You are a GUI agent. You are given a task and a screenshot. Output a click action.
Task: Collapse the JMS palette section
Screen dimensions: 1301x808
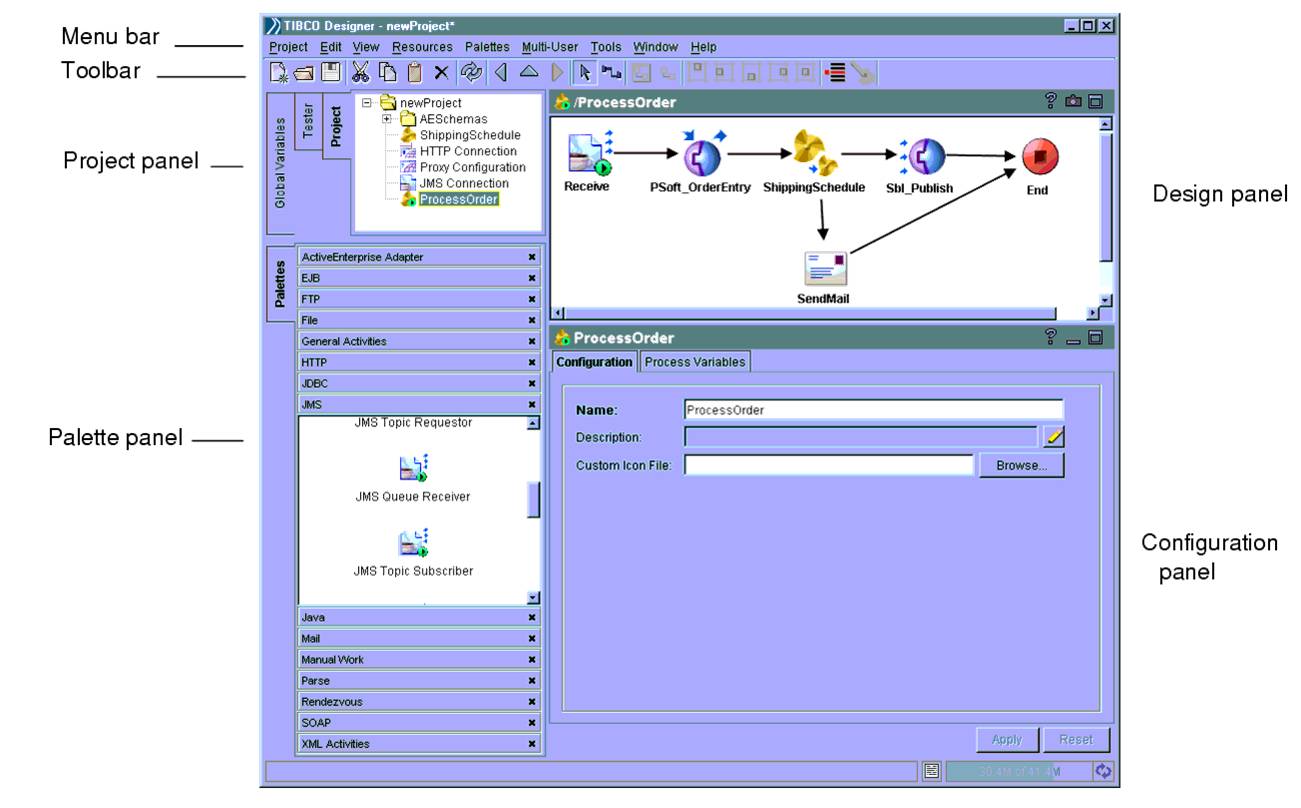click(x=532, y=404)
